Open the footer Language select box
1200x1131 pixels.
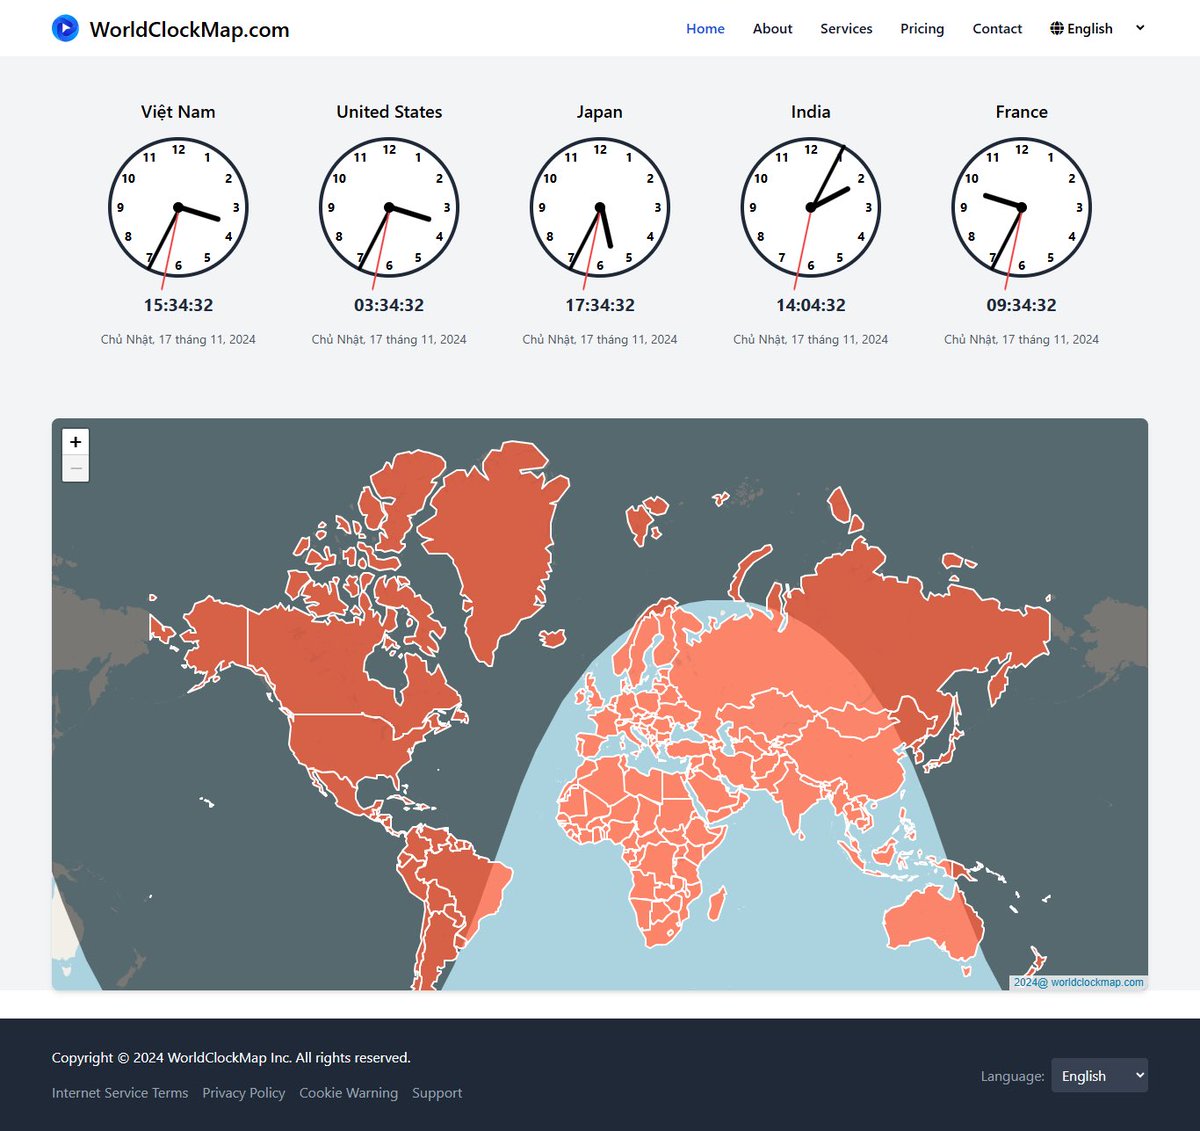(1099, 1075)
